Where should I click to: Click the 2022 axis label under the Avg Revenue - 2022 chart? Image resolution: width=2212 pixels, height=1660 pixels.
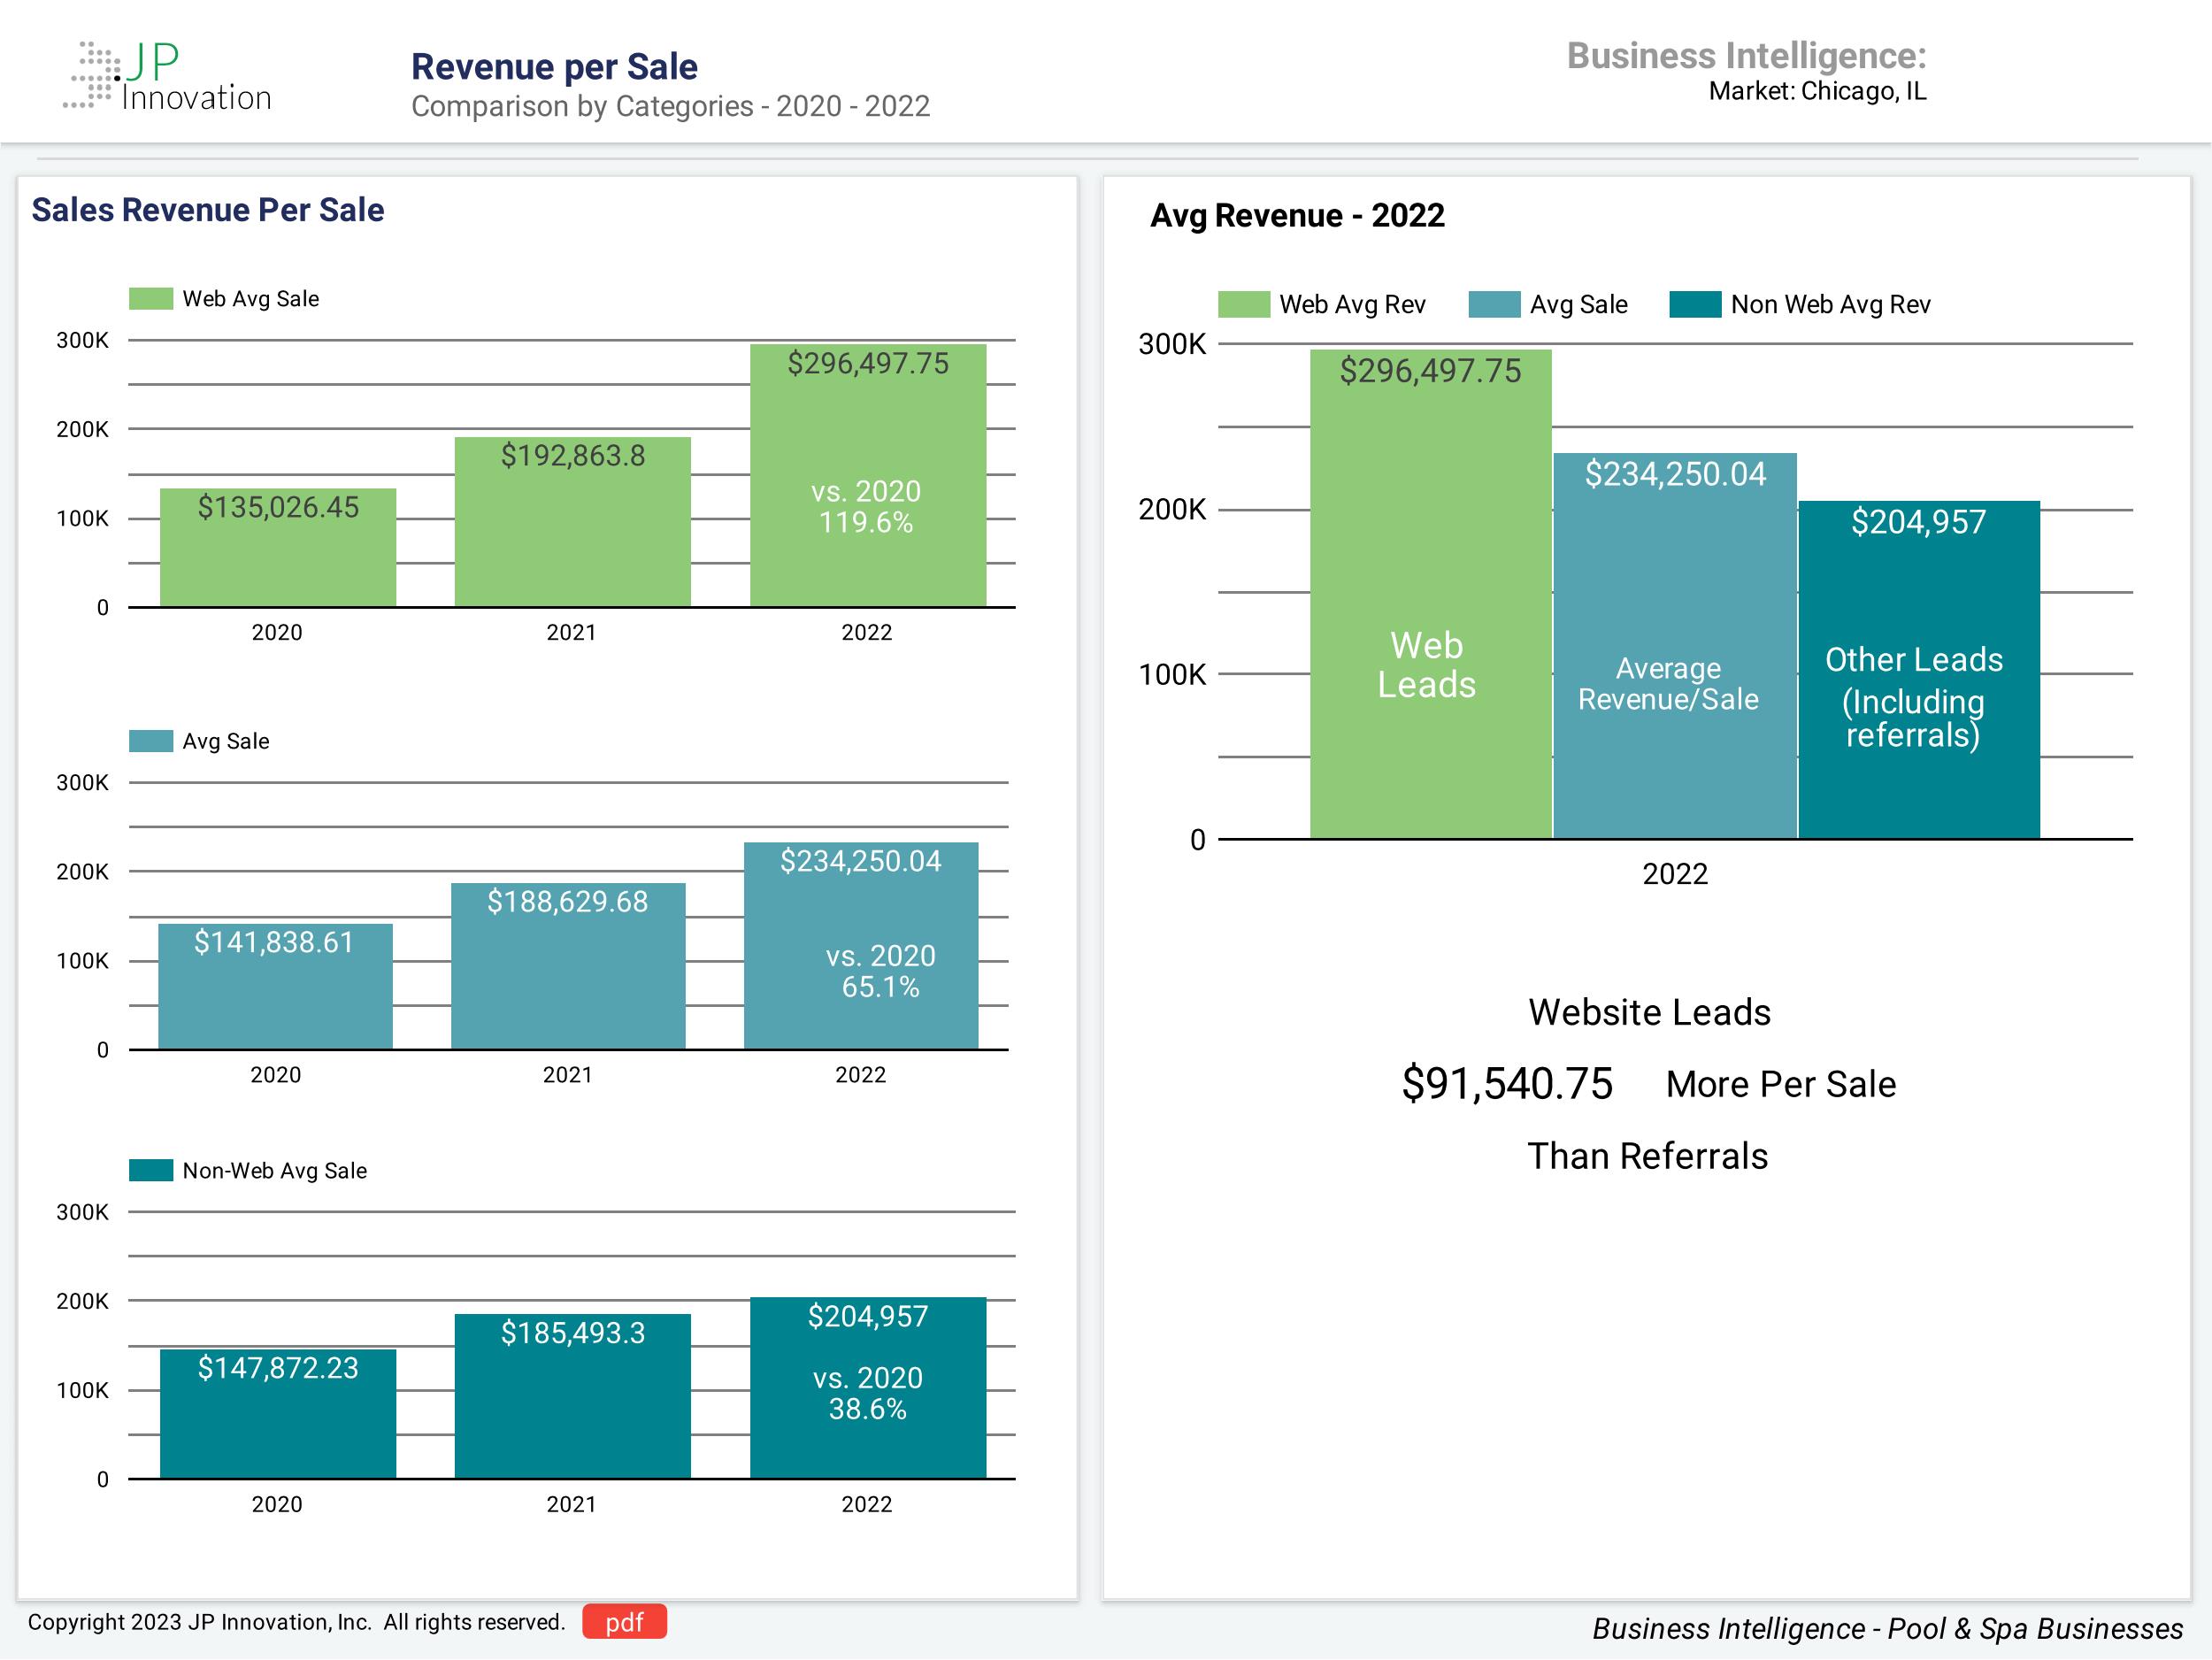[1675, 874]
